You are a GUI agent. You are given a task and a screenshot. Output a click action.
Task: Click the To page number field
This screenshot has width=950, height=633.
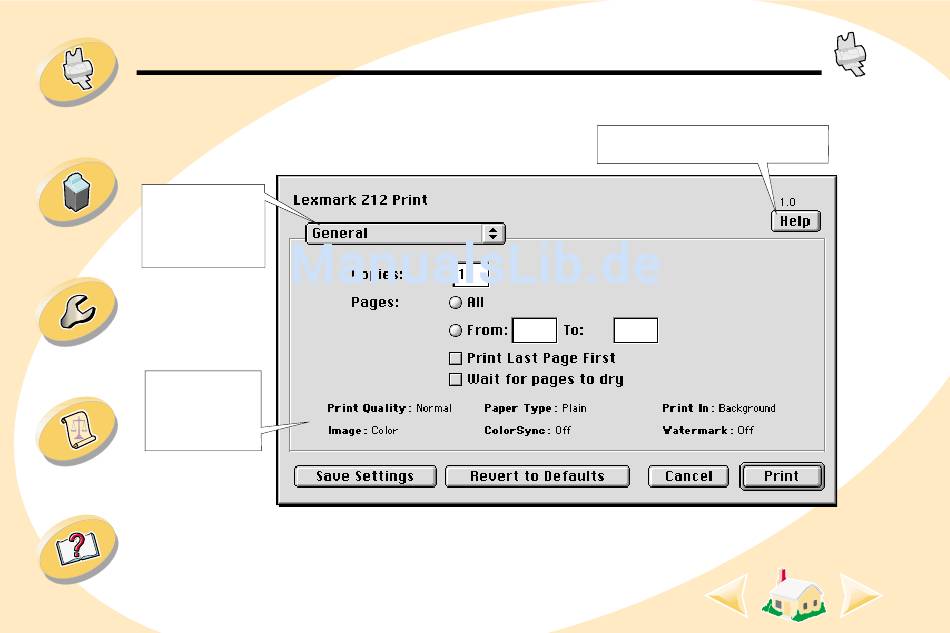636,330
